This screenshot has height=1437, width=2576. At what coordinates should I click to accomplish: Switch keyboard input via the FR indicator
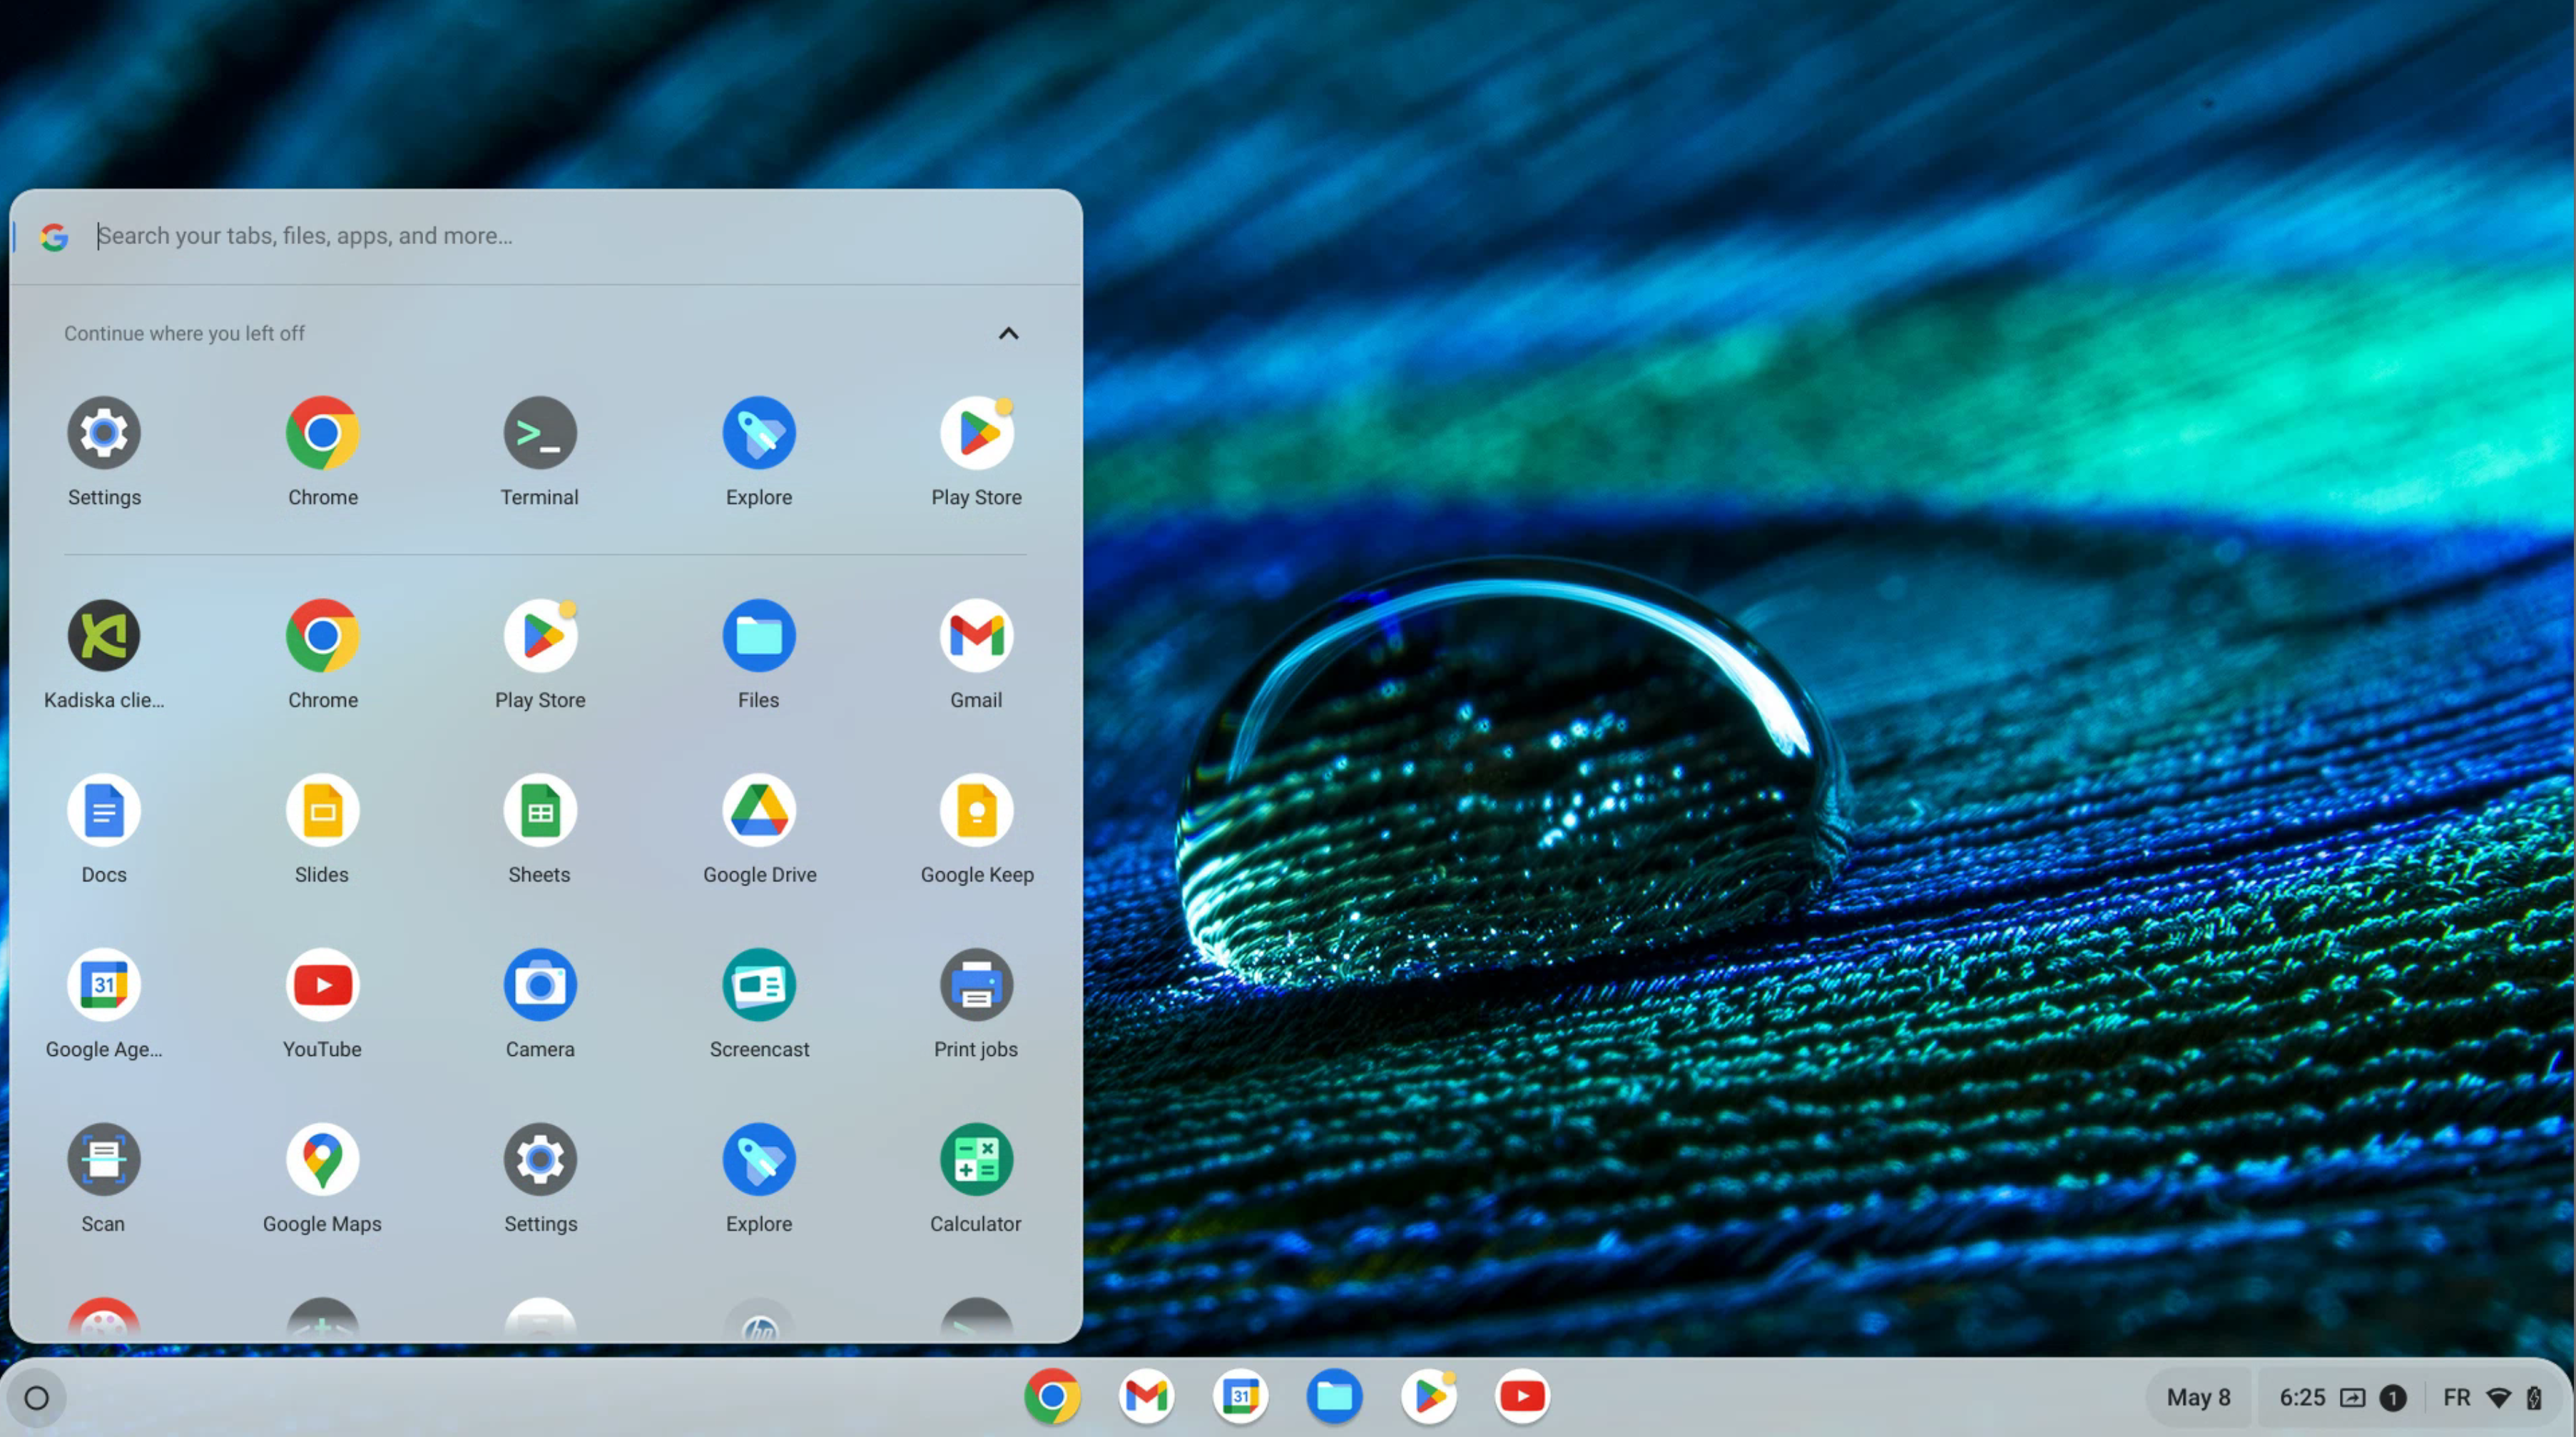(x=2457, y=1397)
